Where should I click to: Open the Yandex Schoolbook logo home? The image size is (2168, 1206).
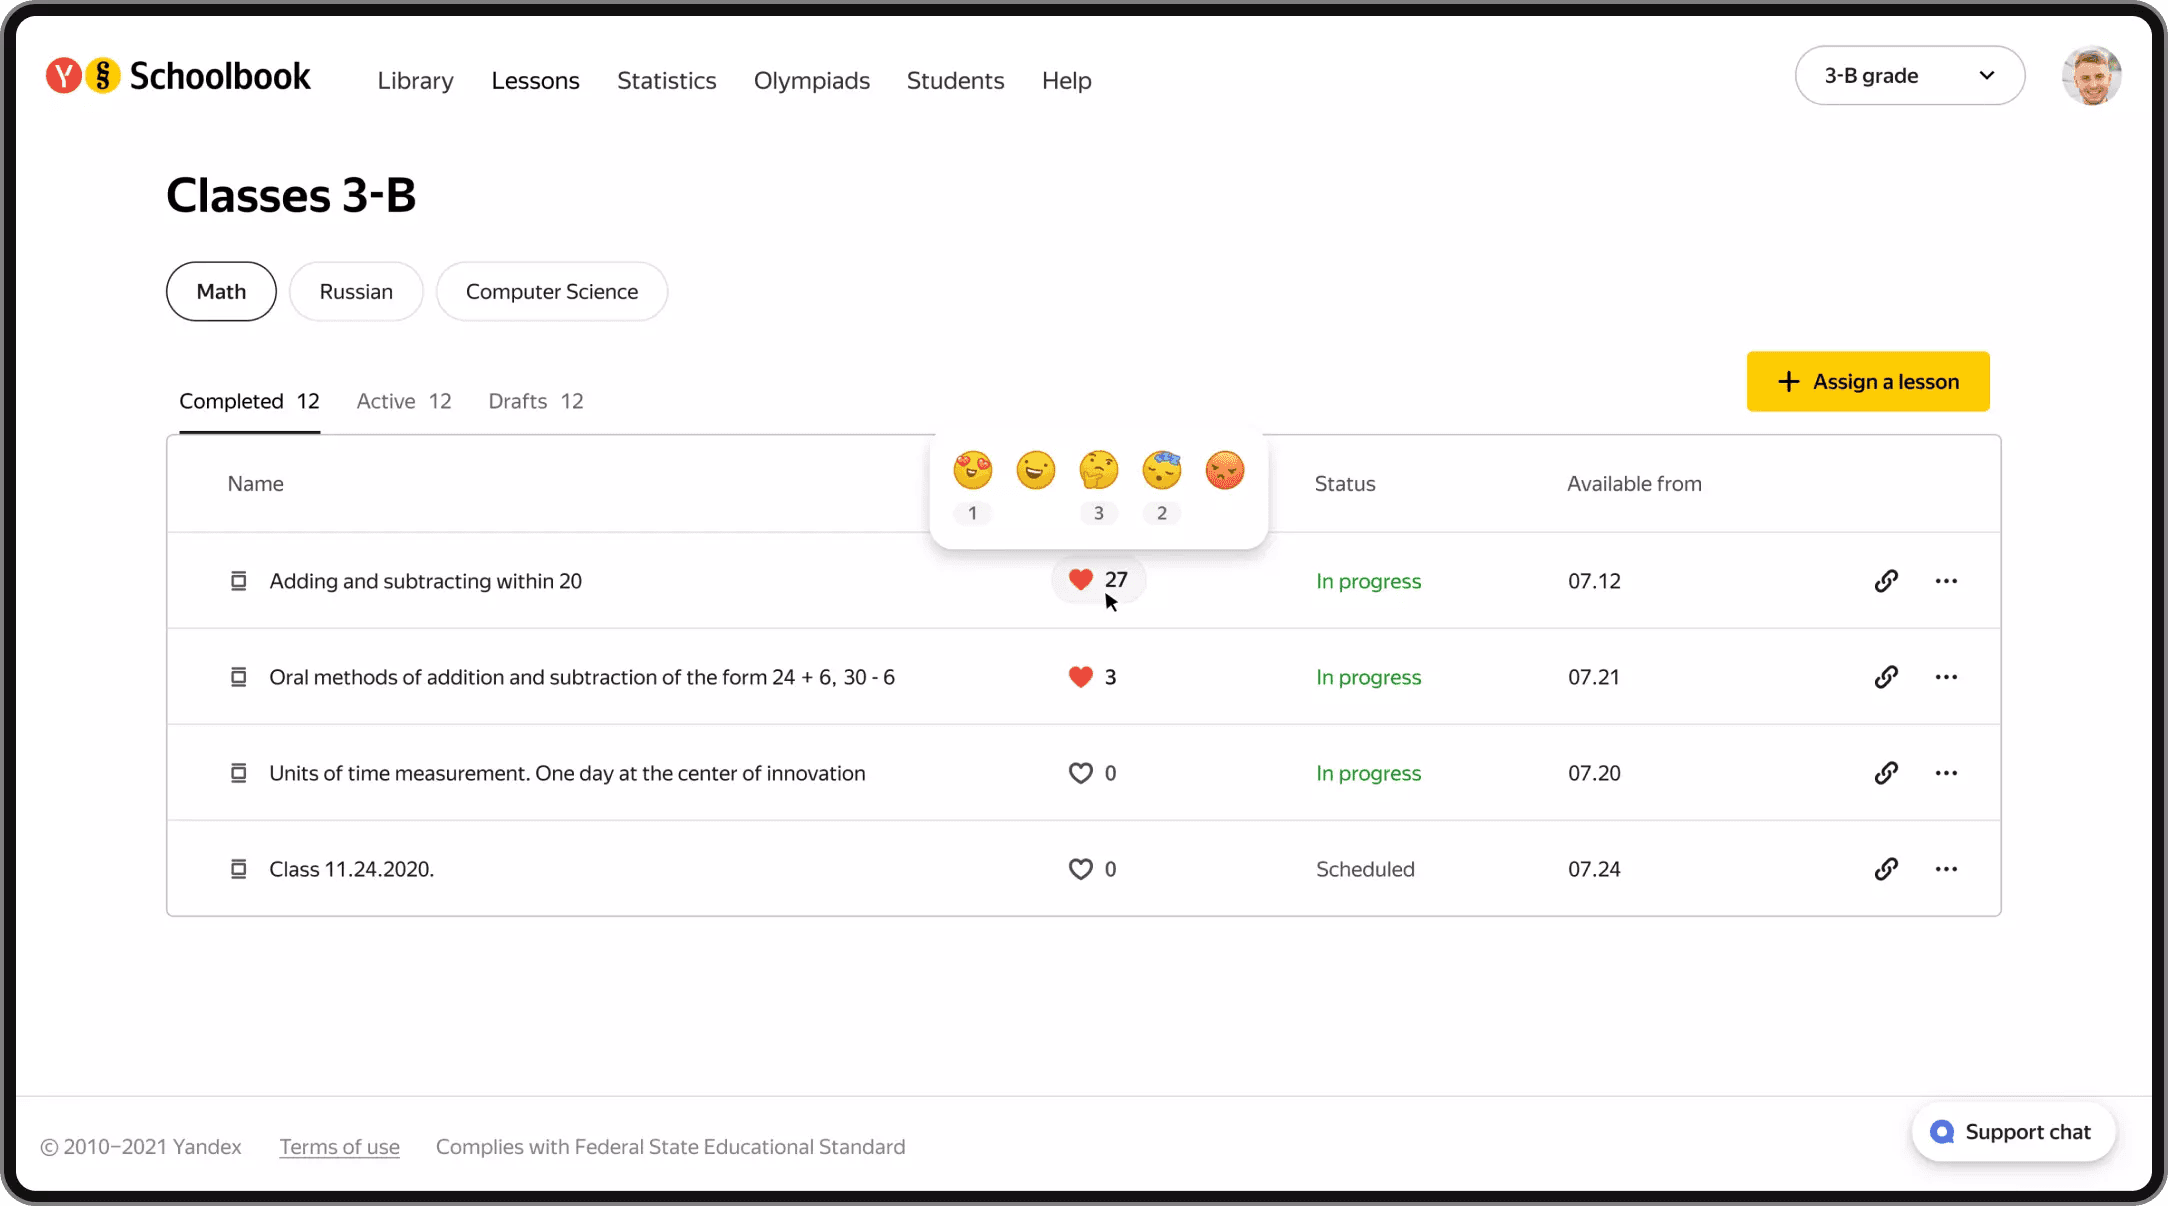[178, 77]
